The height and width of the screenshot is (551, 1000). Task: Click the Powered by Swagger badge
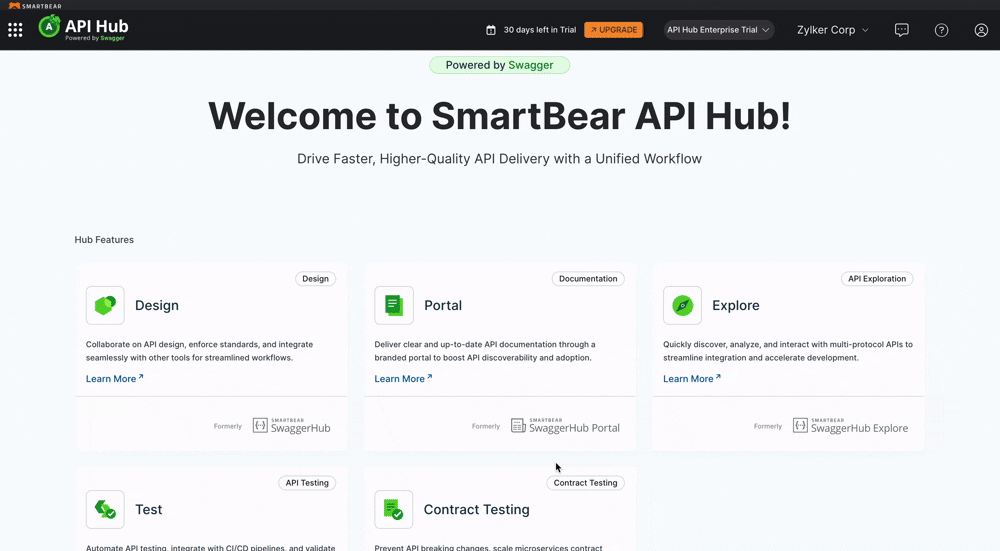click(499, 65)
